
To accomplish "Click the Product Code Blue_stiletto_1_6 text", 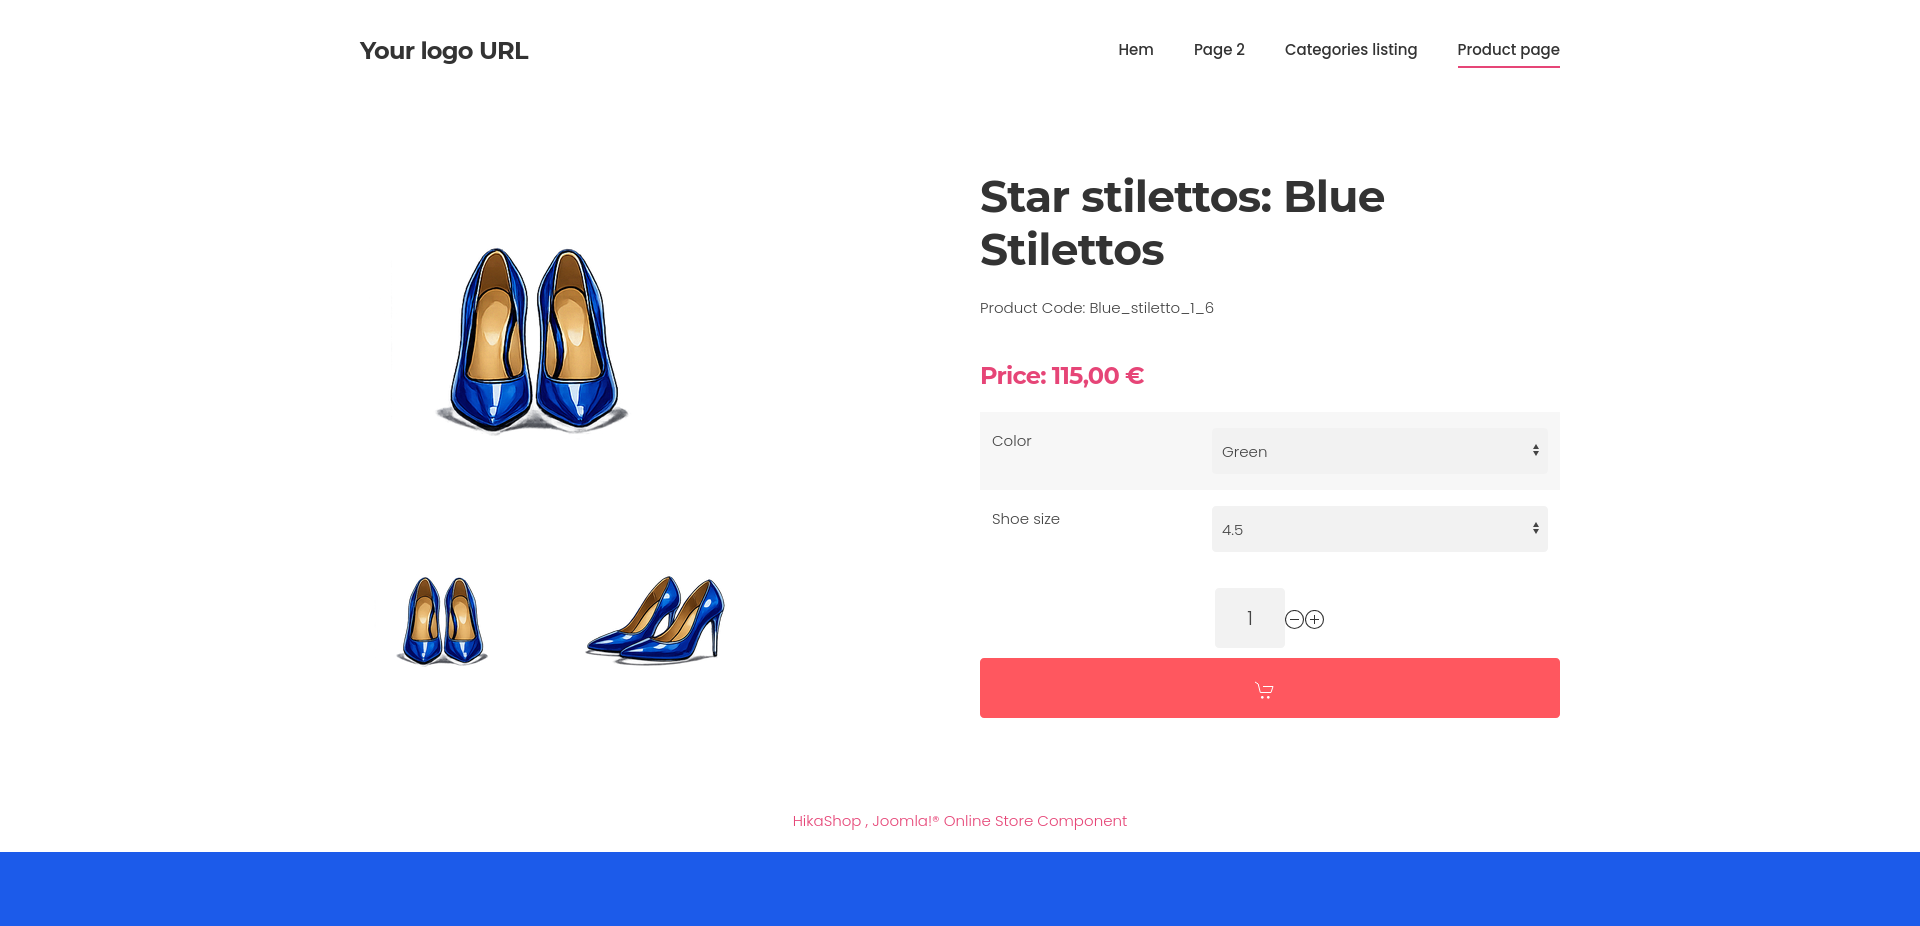I will click(x=1096, y=308).
